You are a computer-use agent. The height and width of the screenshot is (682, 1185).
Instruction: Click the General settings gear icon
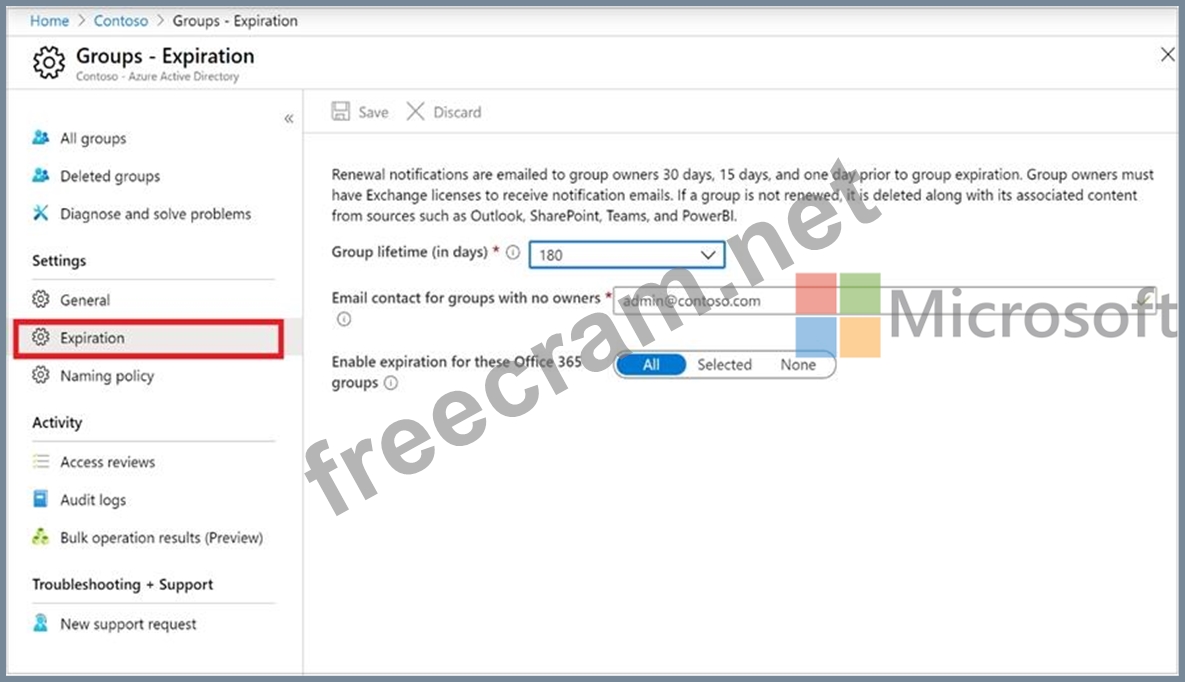pos(41,299)
